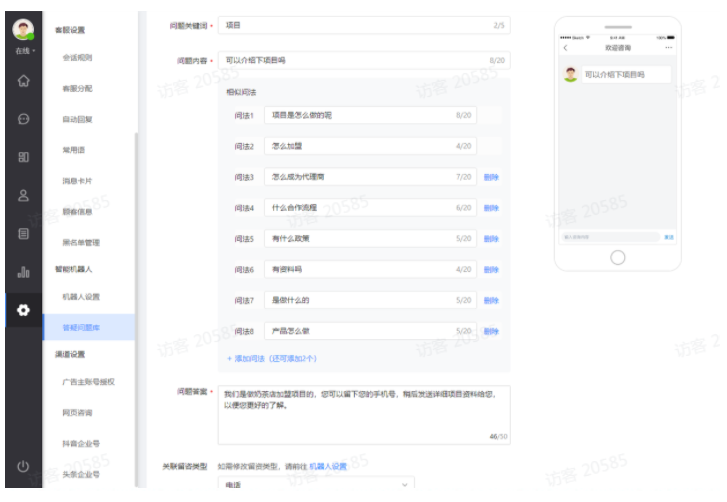Select the highlighted 问题库 menu item
Screen dimensions: 727x502
(x=89, y=327)
